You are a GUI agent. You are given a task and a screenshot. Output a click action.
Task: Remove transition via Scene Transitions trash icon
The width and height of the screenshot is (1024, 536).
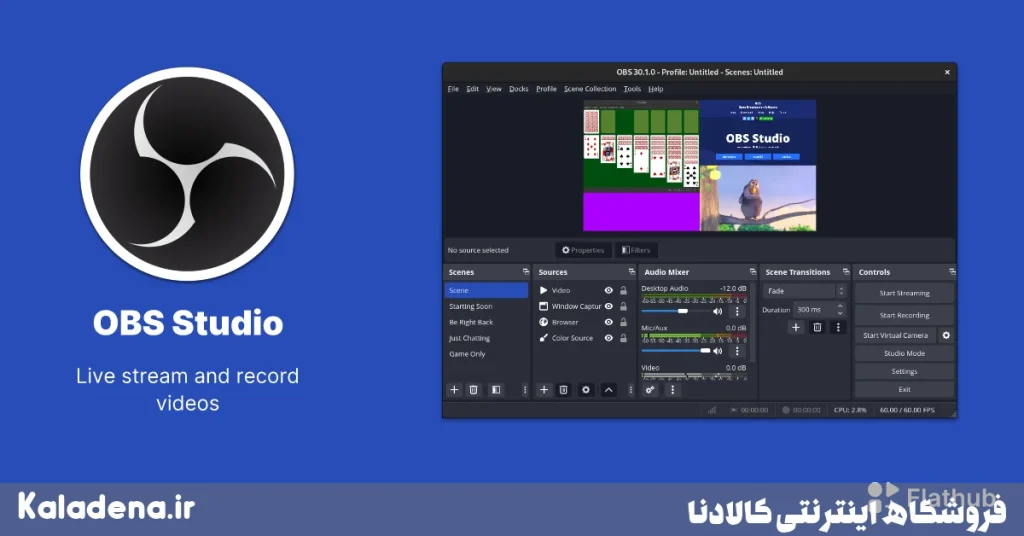tap(817, 327)
